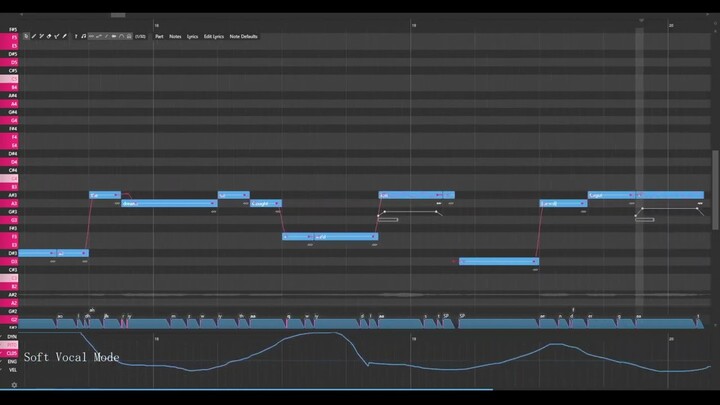
Task: Select the Eraser tool
Action: [x=49, y=36]
